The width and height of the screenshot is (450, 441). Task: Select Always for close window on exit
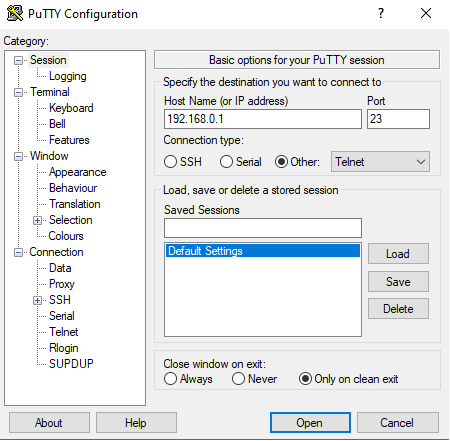click(x=170, y=379)
